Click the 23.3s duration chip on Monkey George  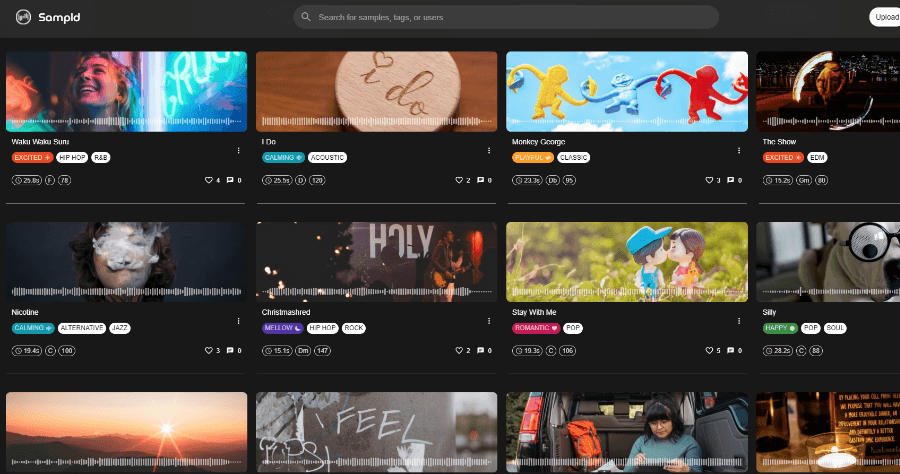527,180
